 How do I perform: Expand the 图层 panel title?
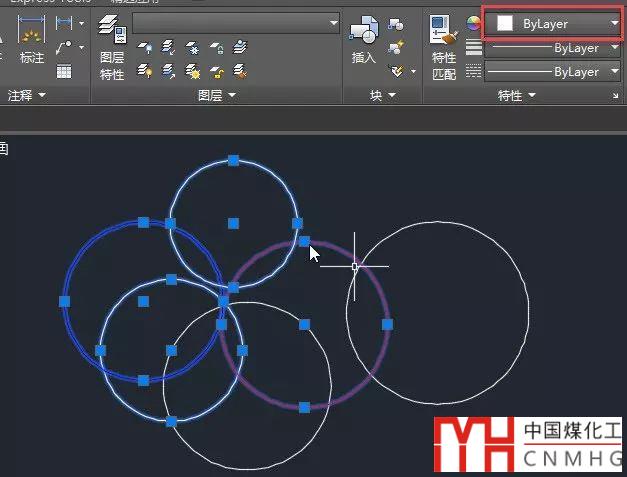point(217,95)
